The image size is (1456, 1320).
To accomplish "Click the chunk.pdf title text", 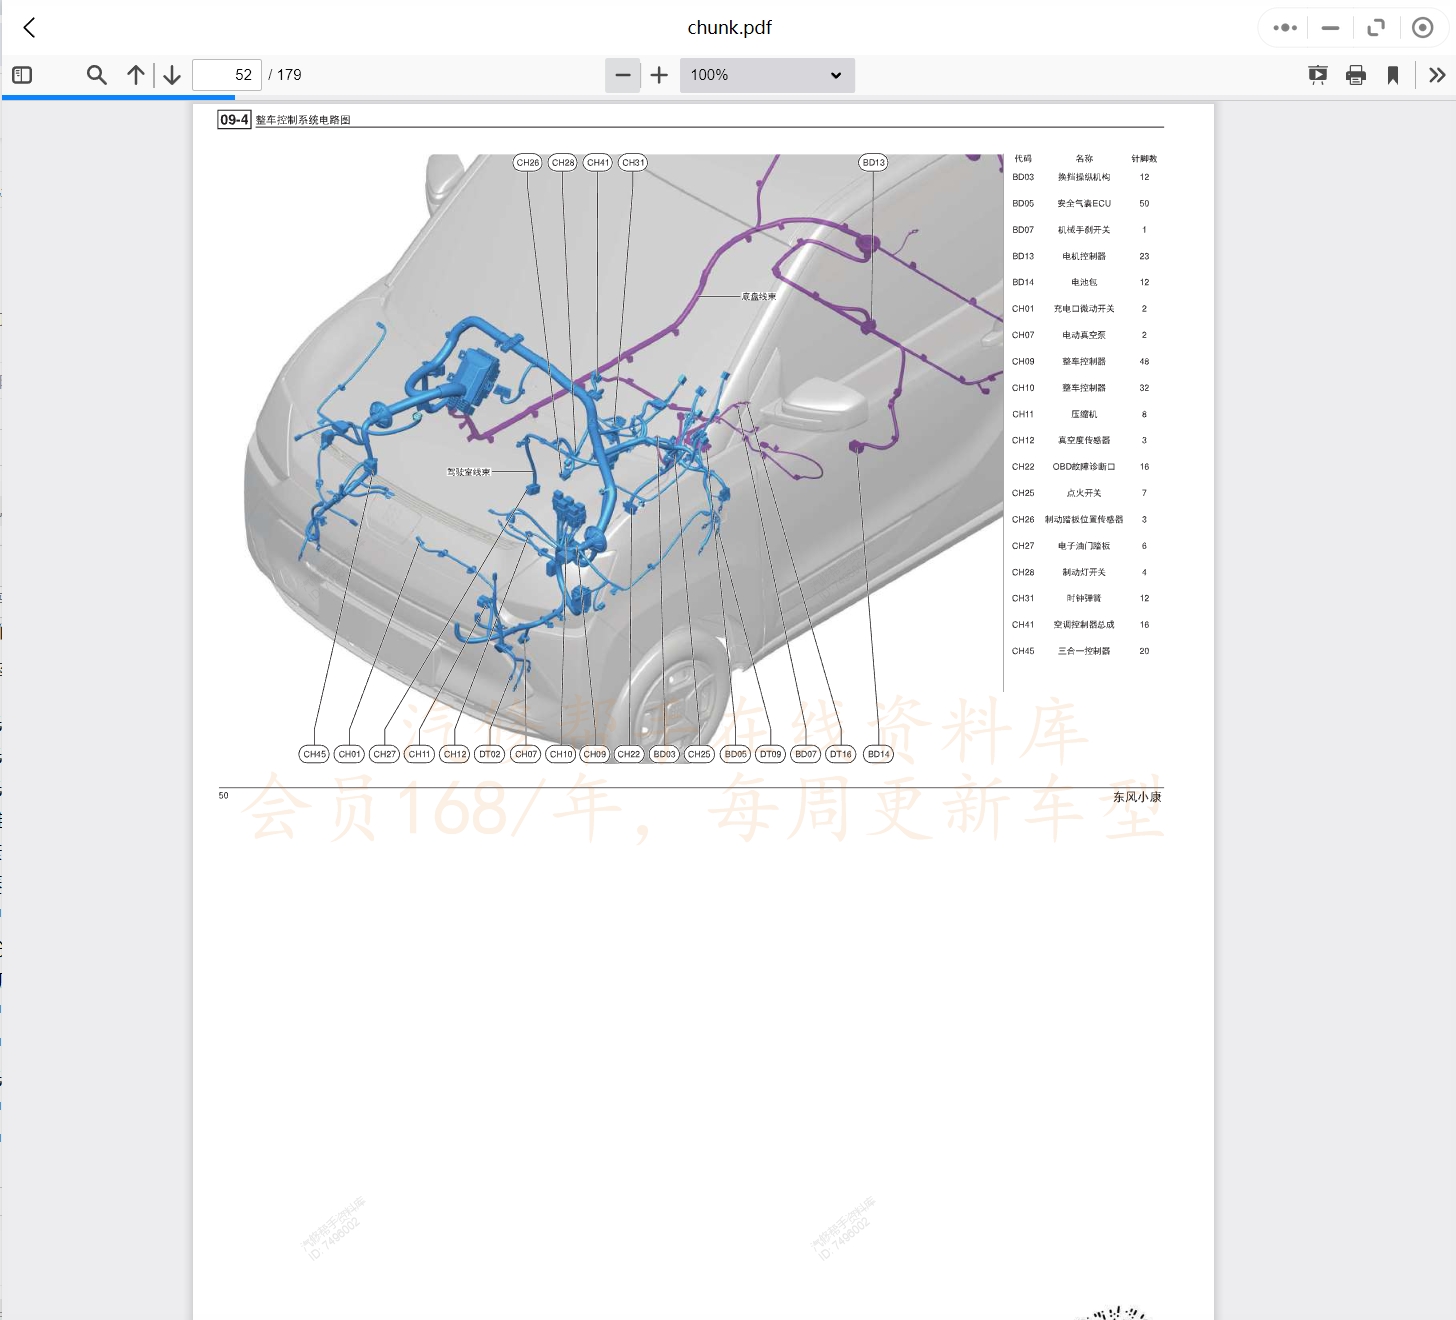I will (729, 28).
